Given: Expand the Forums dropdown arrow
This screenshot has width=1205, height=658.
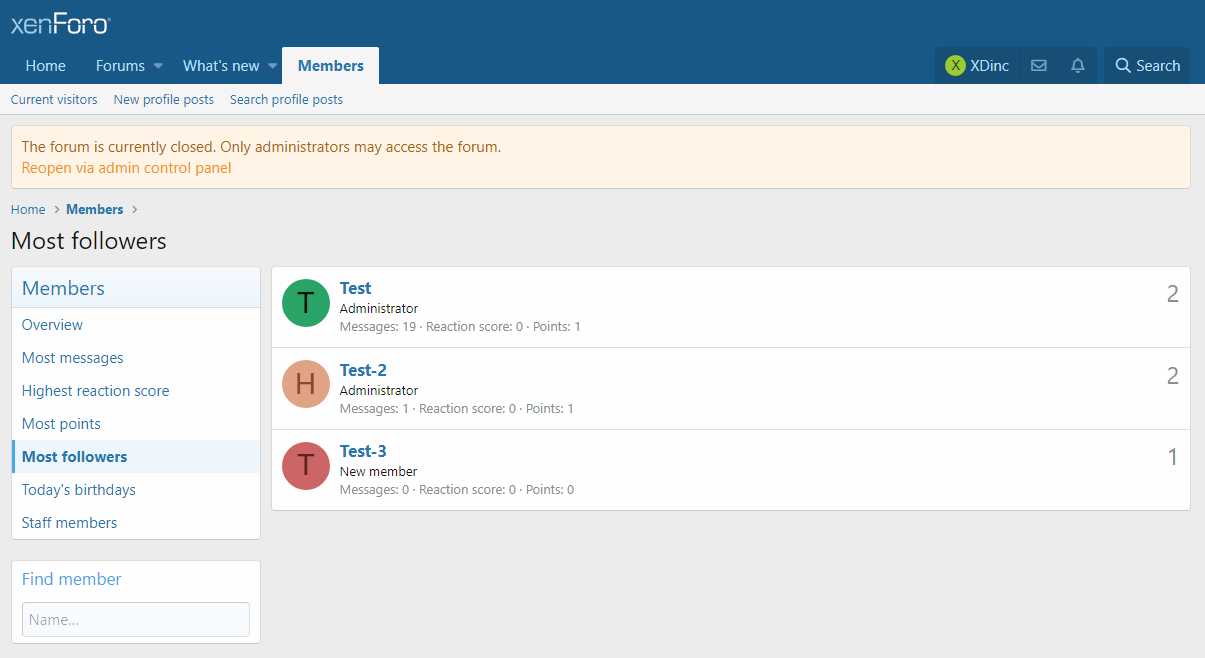Looking at the screenshot, I should click(158, 66).
